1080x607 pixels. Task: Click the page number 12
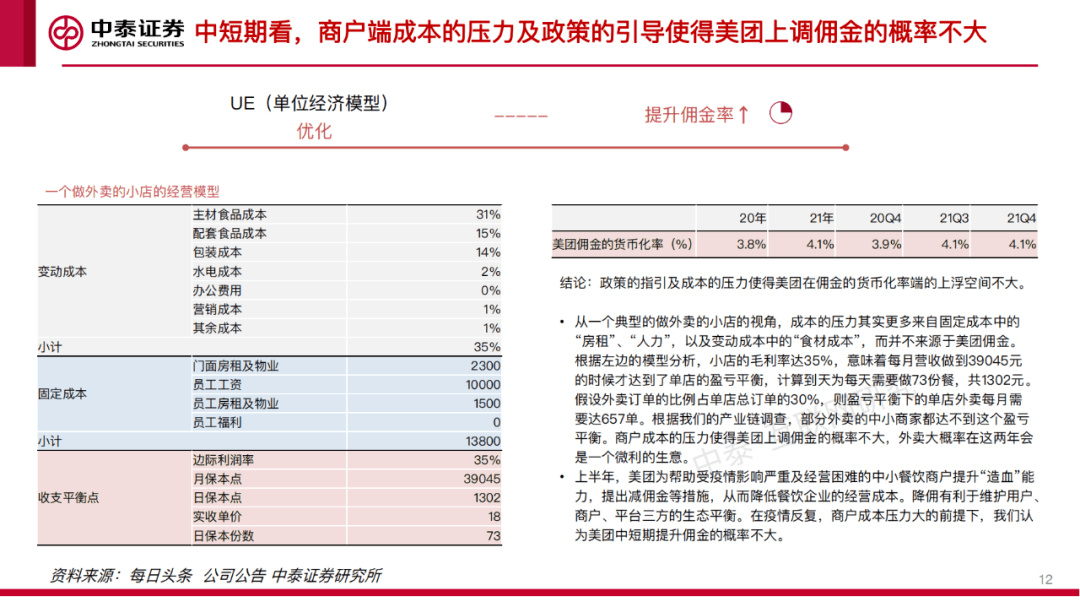coord(1046,579)
